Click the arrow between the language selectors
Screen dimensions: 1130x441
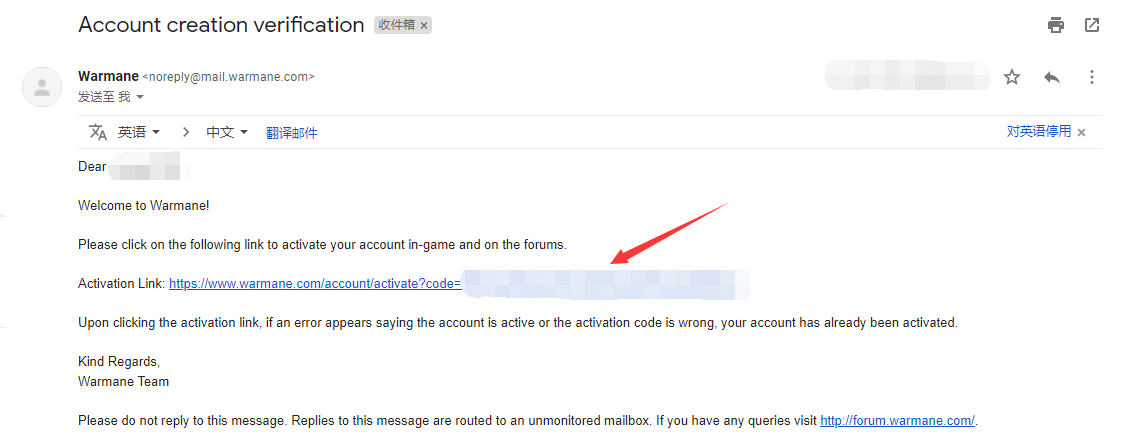[x=186, y=132]
